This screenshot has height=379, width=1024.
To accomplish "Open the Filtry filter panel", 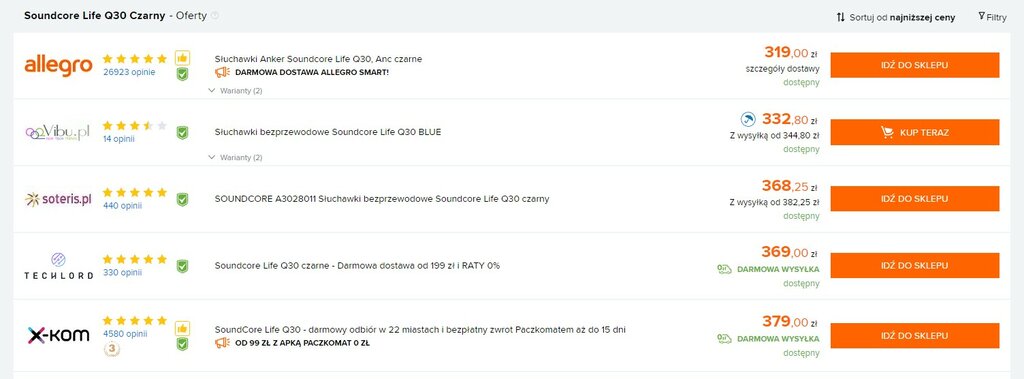I will point(992,17).
